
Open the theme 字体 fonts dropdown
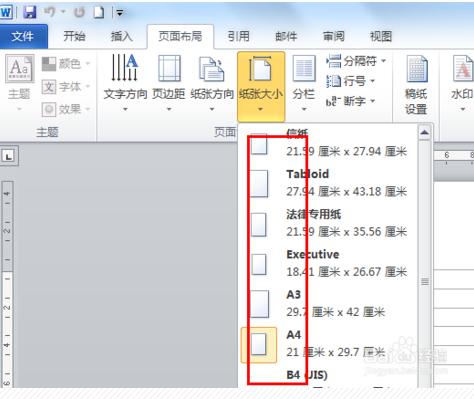tap(66, 87)
